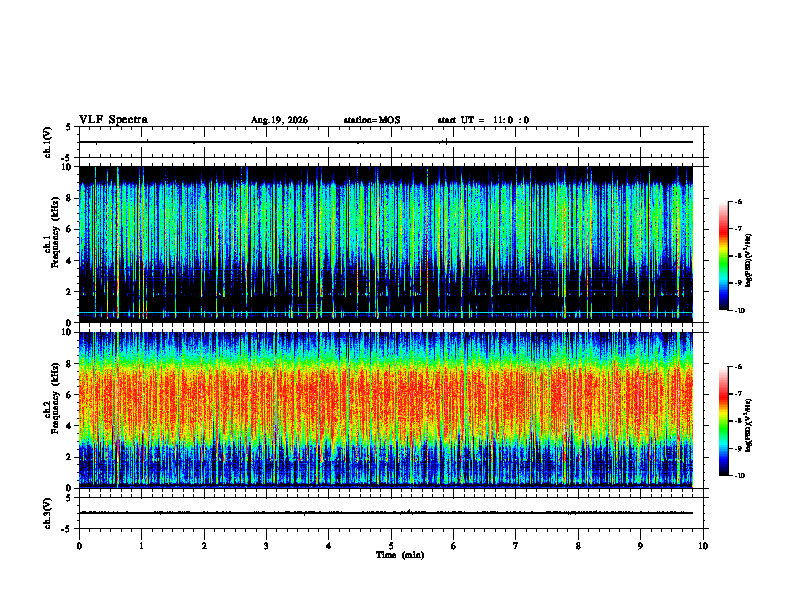
Task: Click the '9' tick on the time axis
Action: (640, 546)
